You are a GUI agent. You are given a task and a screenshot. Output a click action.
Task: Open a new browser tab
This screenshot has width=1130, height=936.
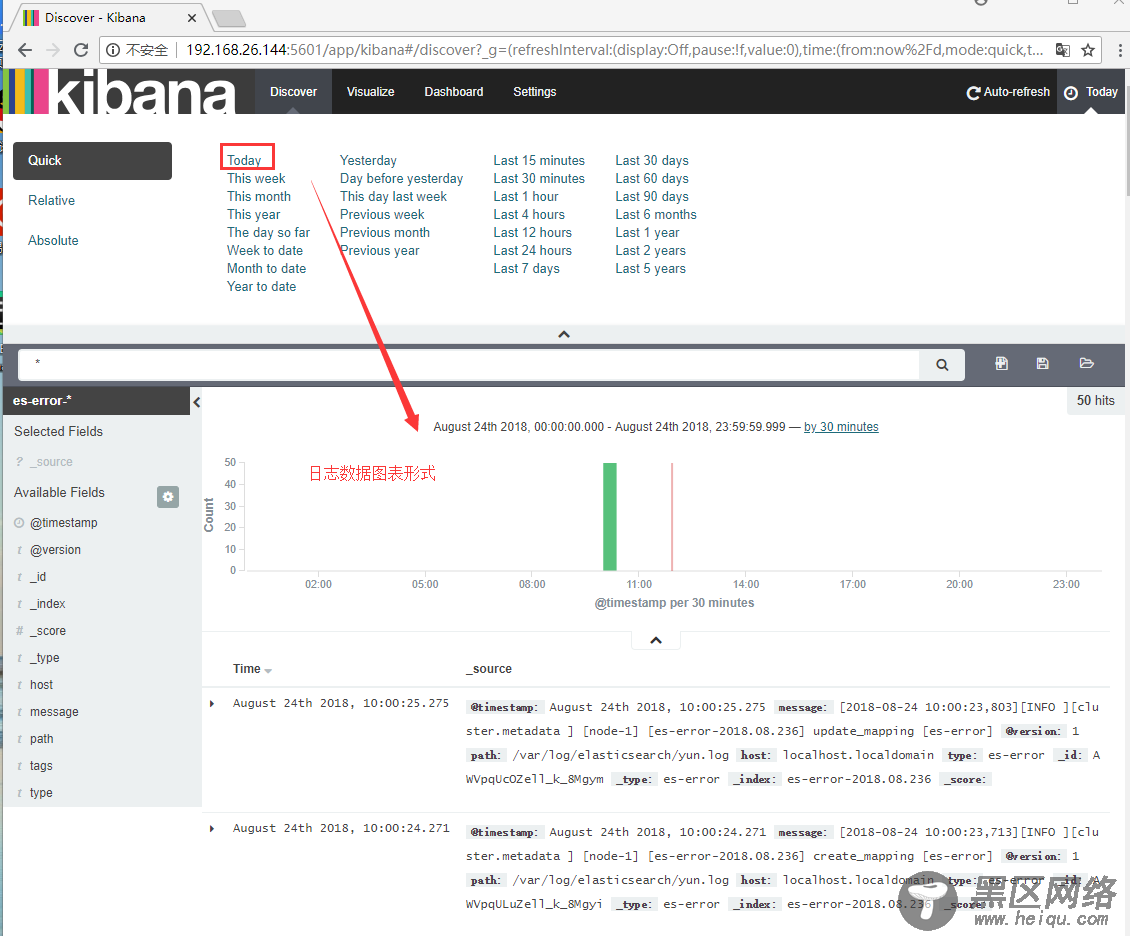coord(229,18)
